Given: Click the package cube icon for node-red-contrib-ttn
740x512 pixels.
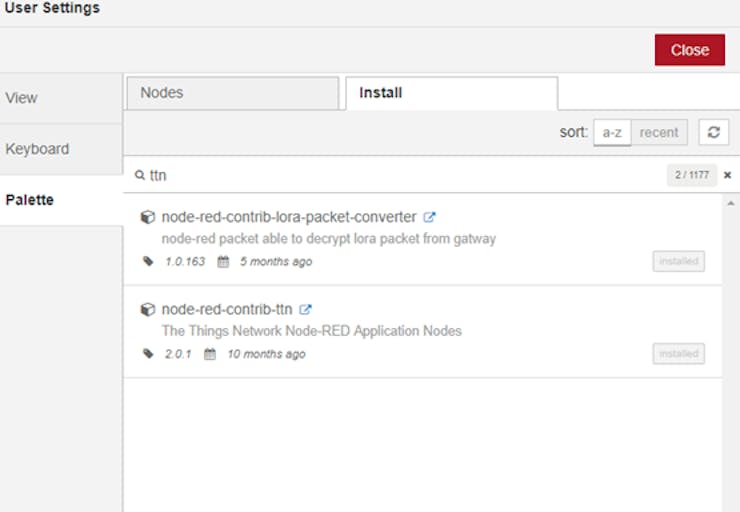Looking at the screenshot, I should pos(148,310).
